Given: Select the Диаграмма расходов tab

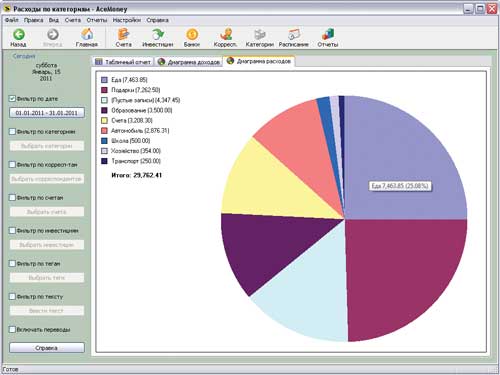Looking at the screenshot, I should click(259, 61).
